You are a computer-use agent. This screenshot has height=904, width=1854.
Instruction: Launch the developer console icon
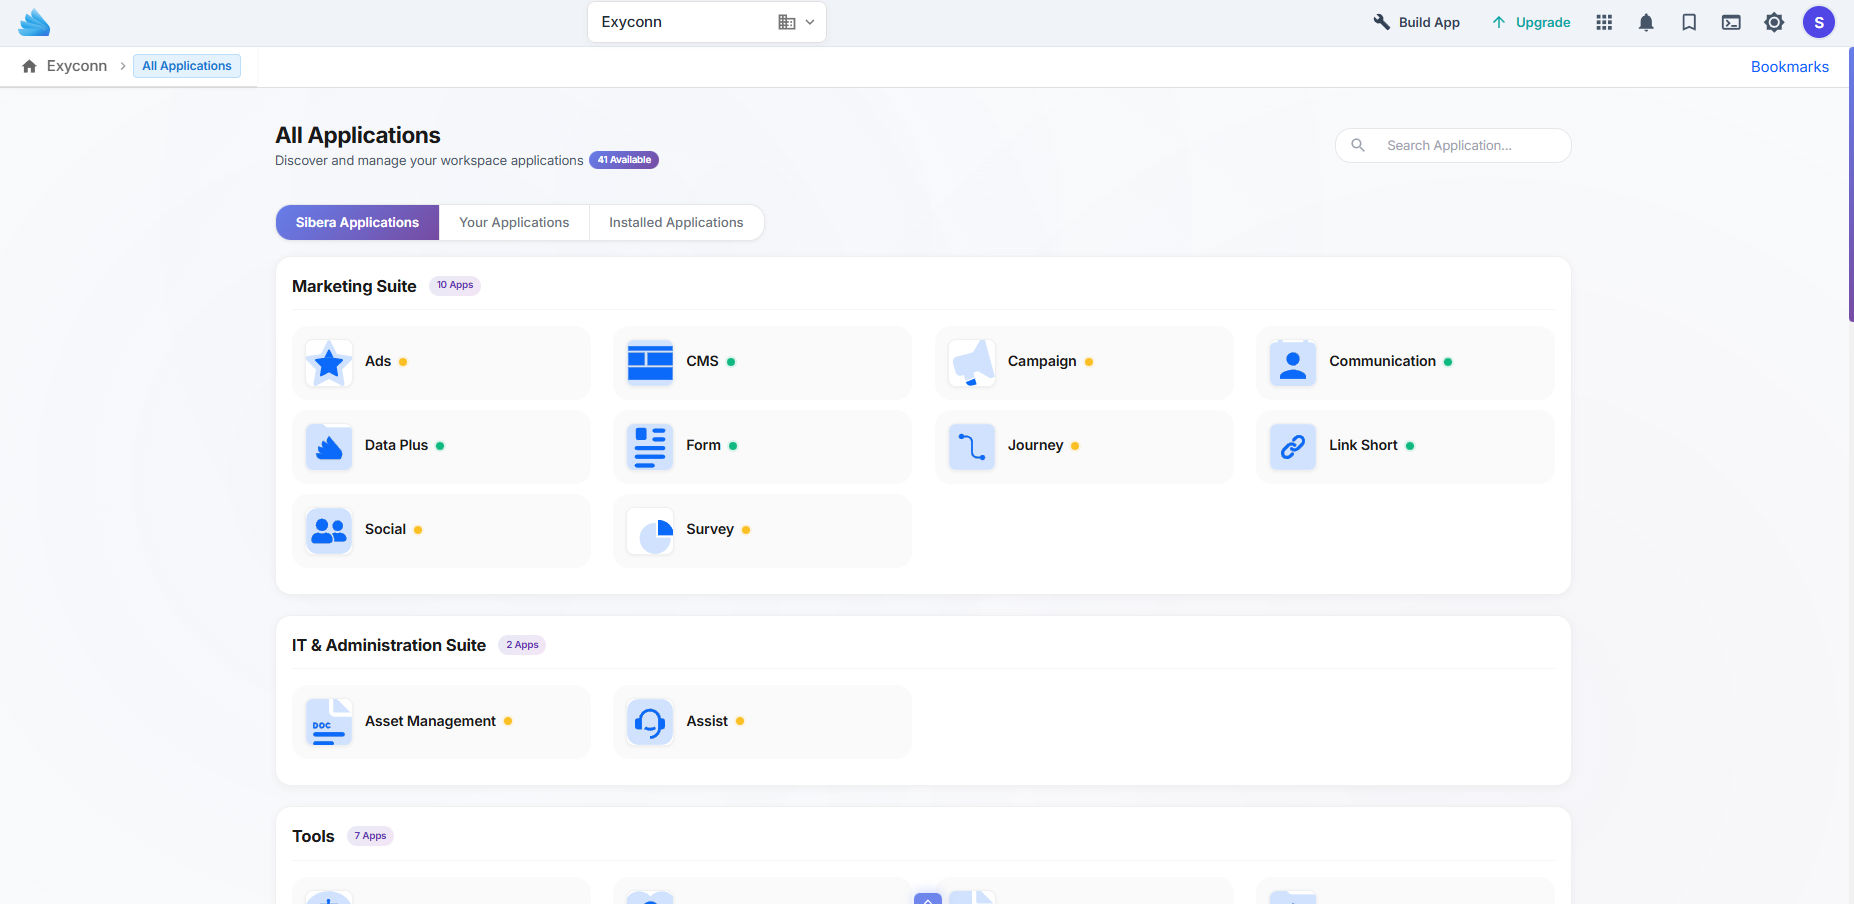1731,21
